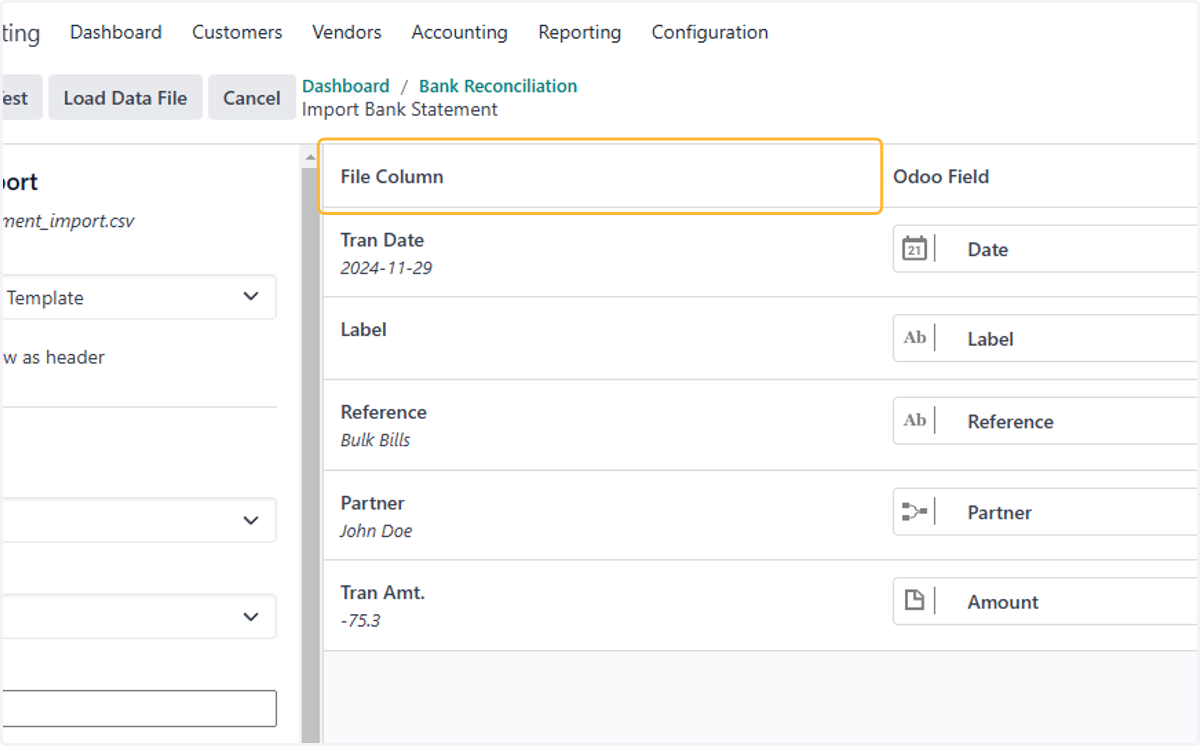This screenshot has width=1200, height=746.
Task: Click the File Column header
Action: point(392,177)
